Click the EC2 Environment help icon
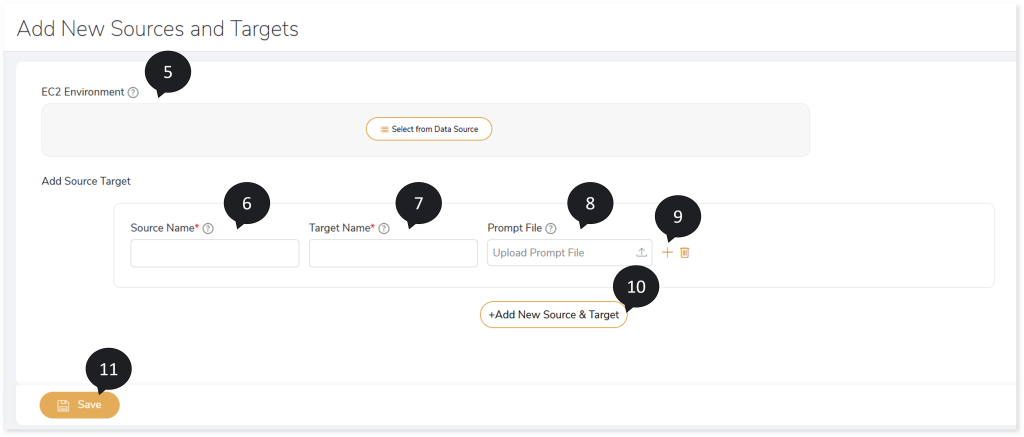This screenshot has width=1024, height=437. coord(133,93)
